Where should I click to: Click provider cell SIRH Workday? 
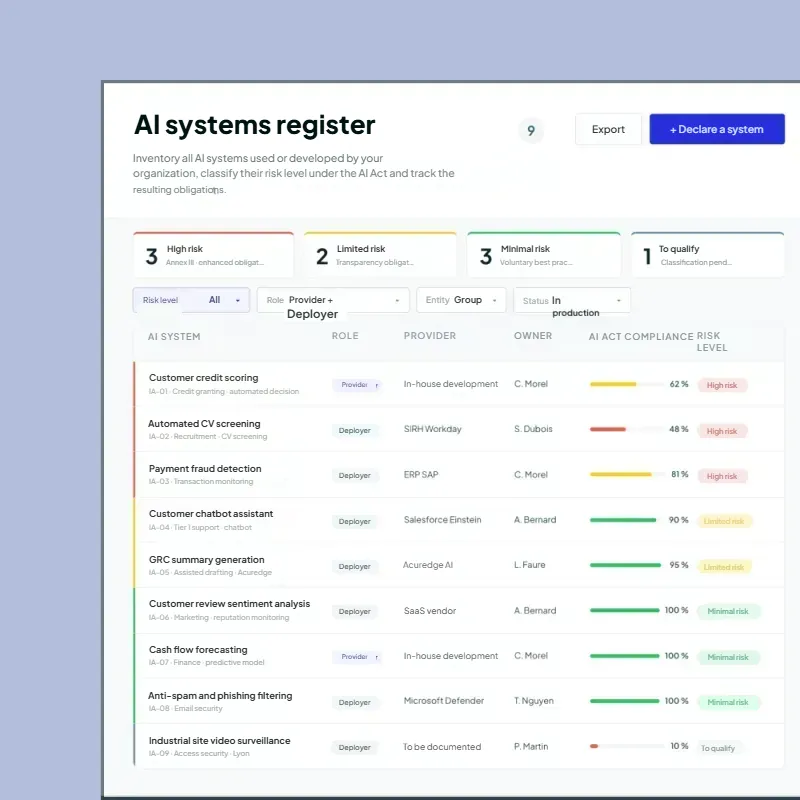(x=433, y=429)
